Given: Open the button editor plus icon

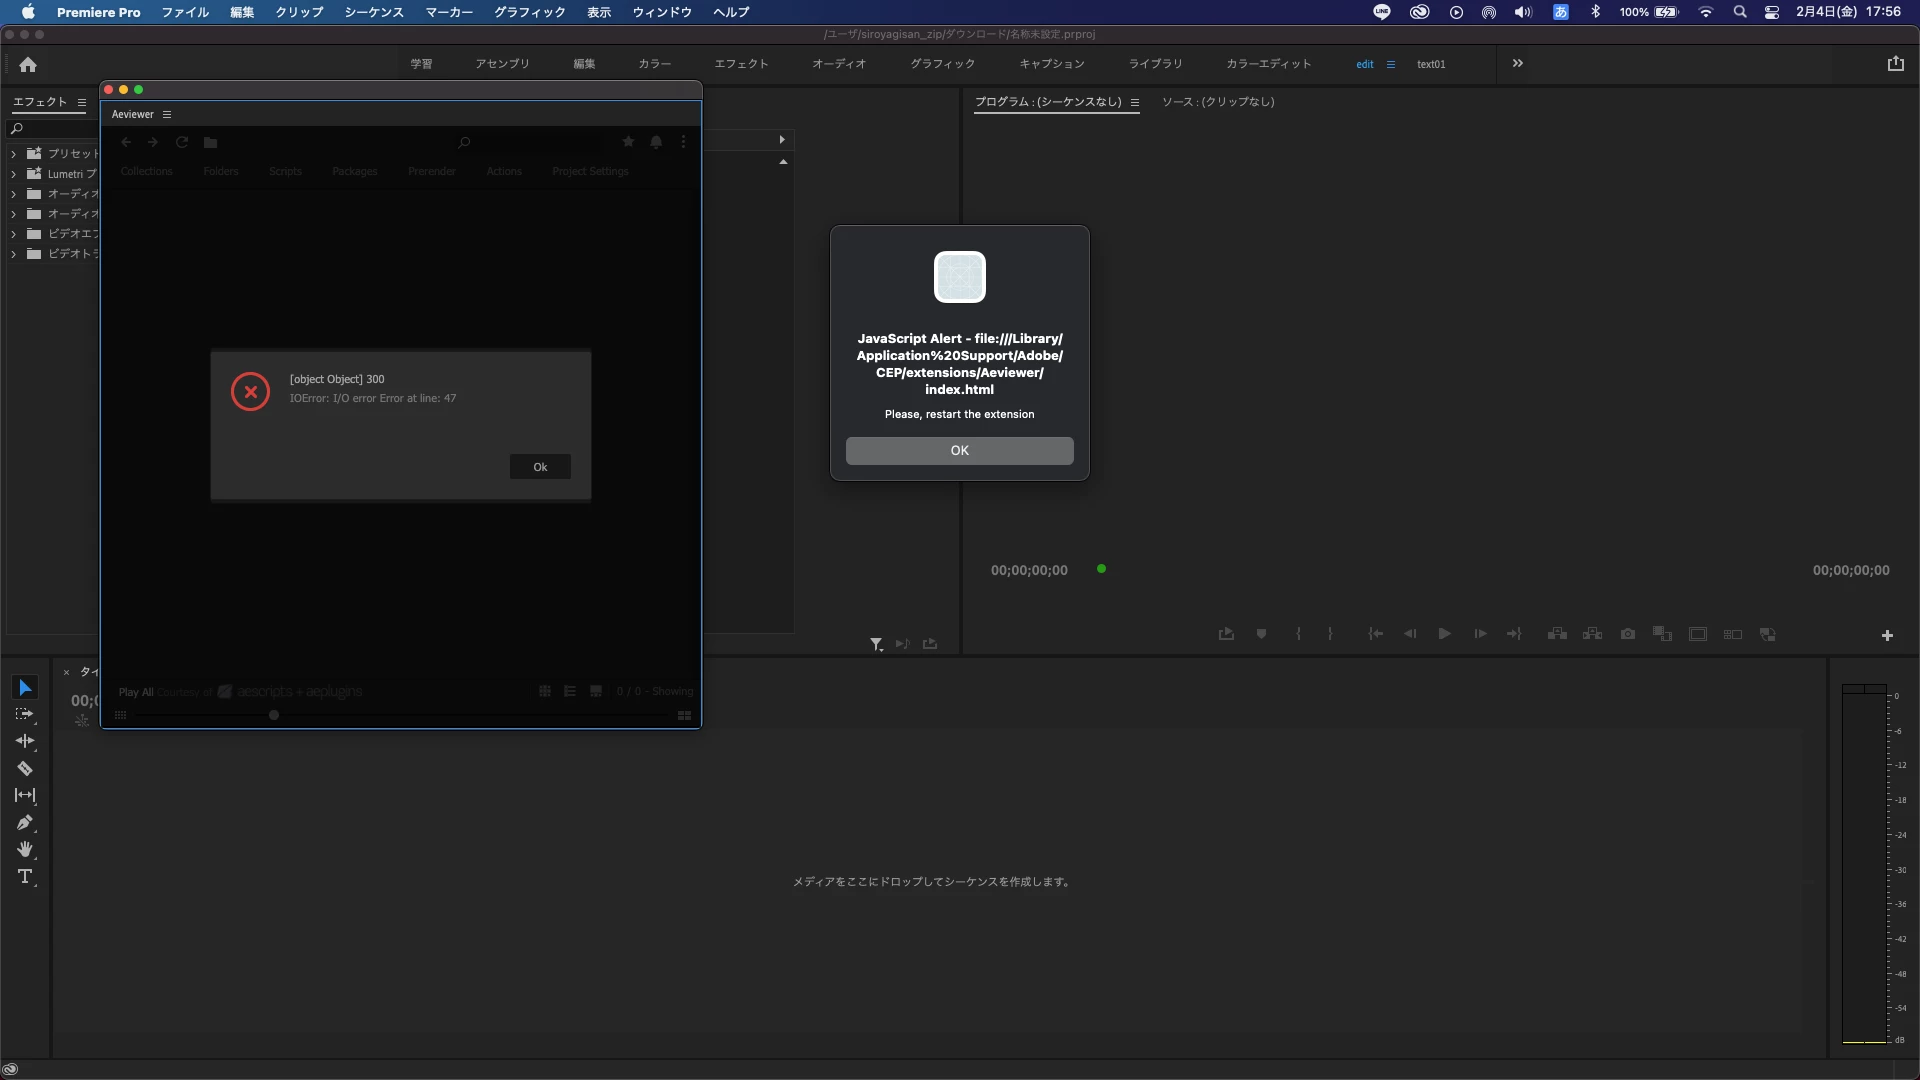Looking at the screenshot, I should 1887,635.
